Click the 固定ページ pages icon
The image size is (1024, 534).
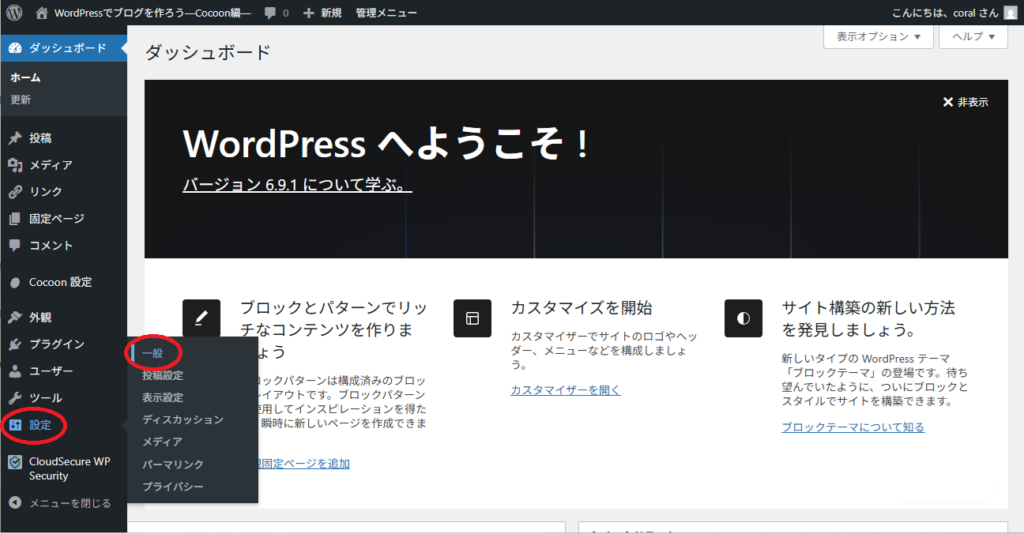[x=15, y=219]
